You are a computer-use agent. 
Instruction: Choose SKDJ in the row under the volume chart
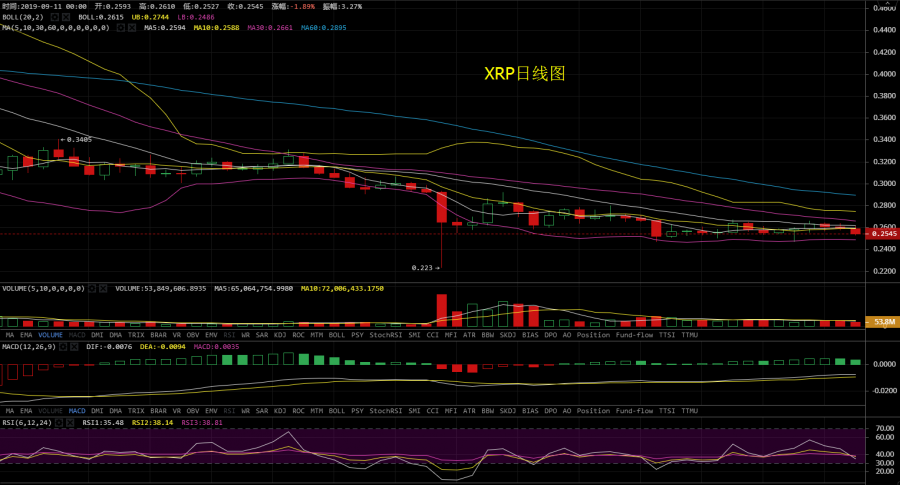point(507,335)
